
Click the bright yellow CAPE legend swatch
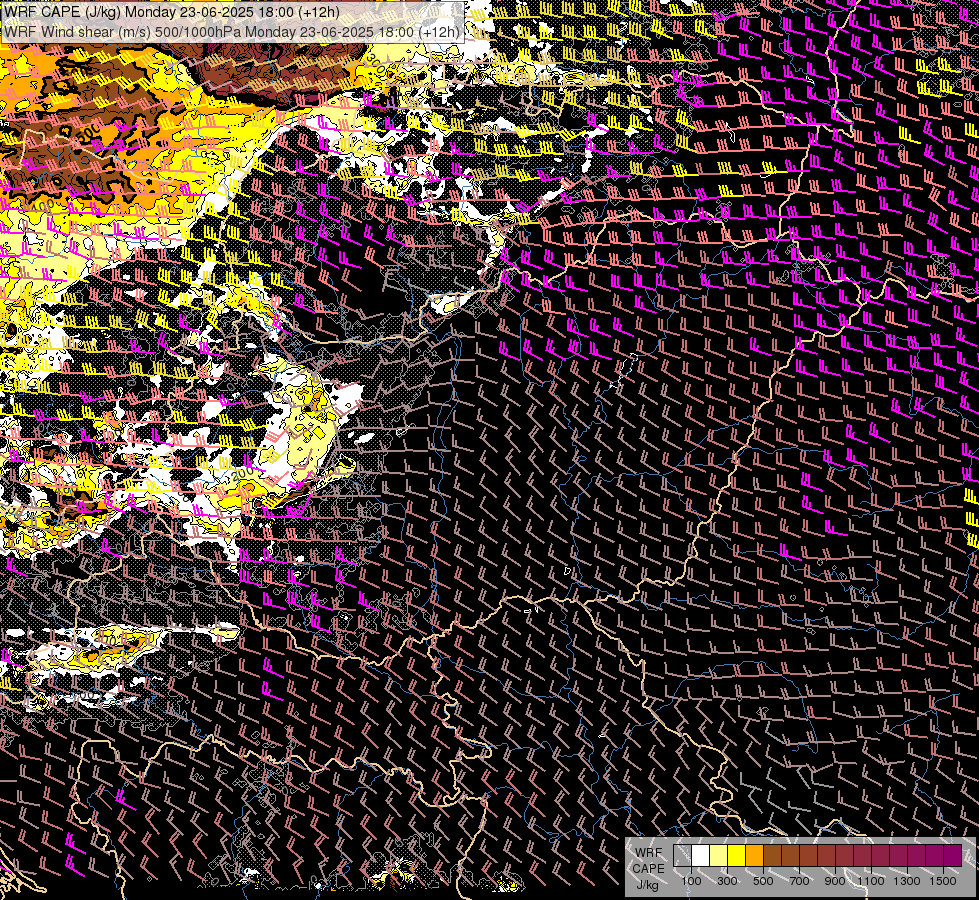737,856
